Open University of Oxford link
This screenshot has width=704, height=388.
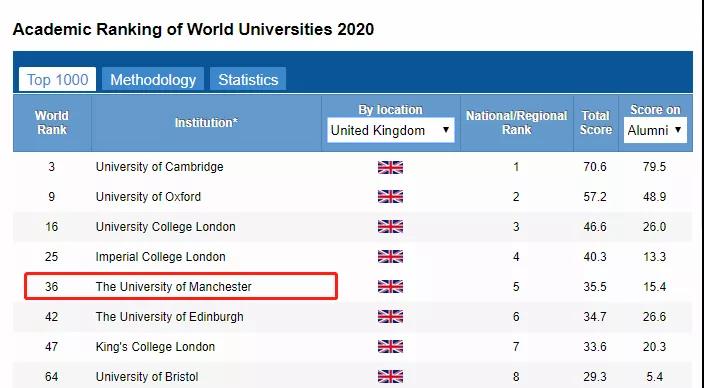(x=148, y=197)
